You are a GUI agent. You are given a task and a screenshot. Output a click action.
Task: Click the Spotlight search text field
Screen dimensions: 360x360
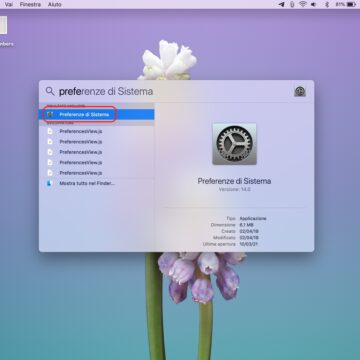point(173,91)
